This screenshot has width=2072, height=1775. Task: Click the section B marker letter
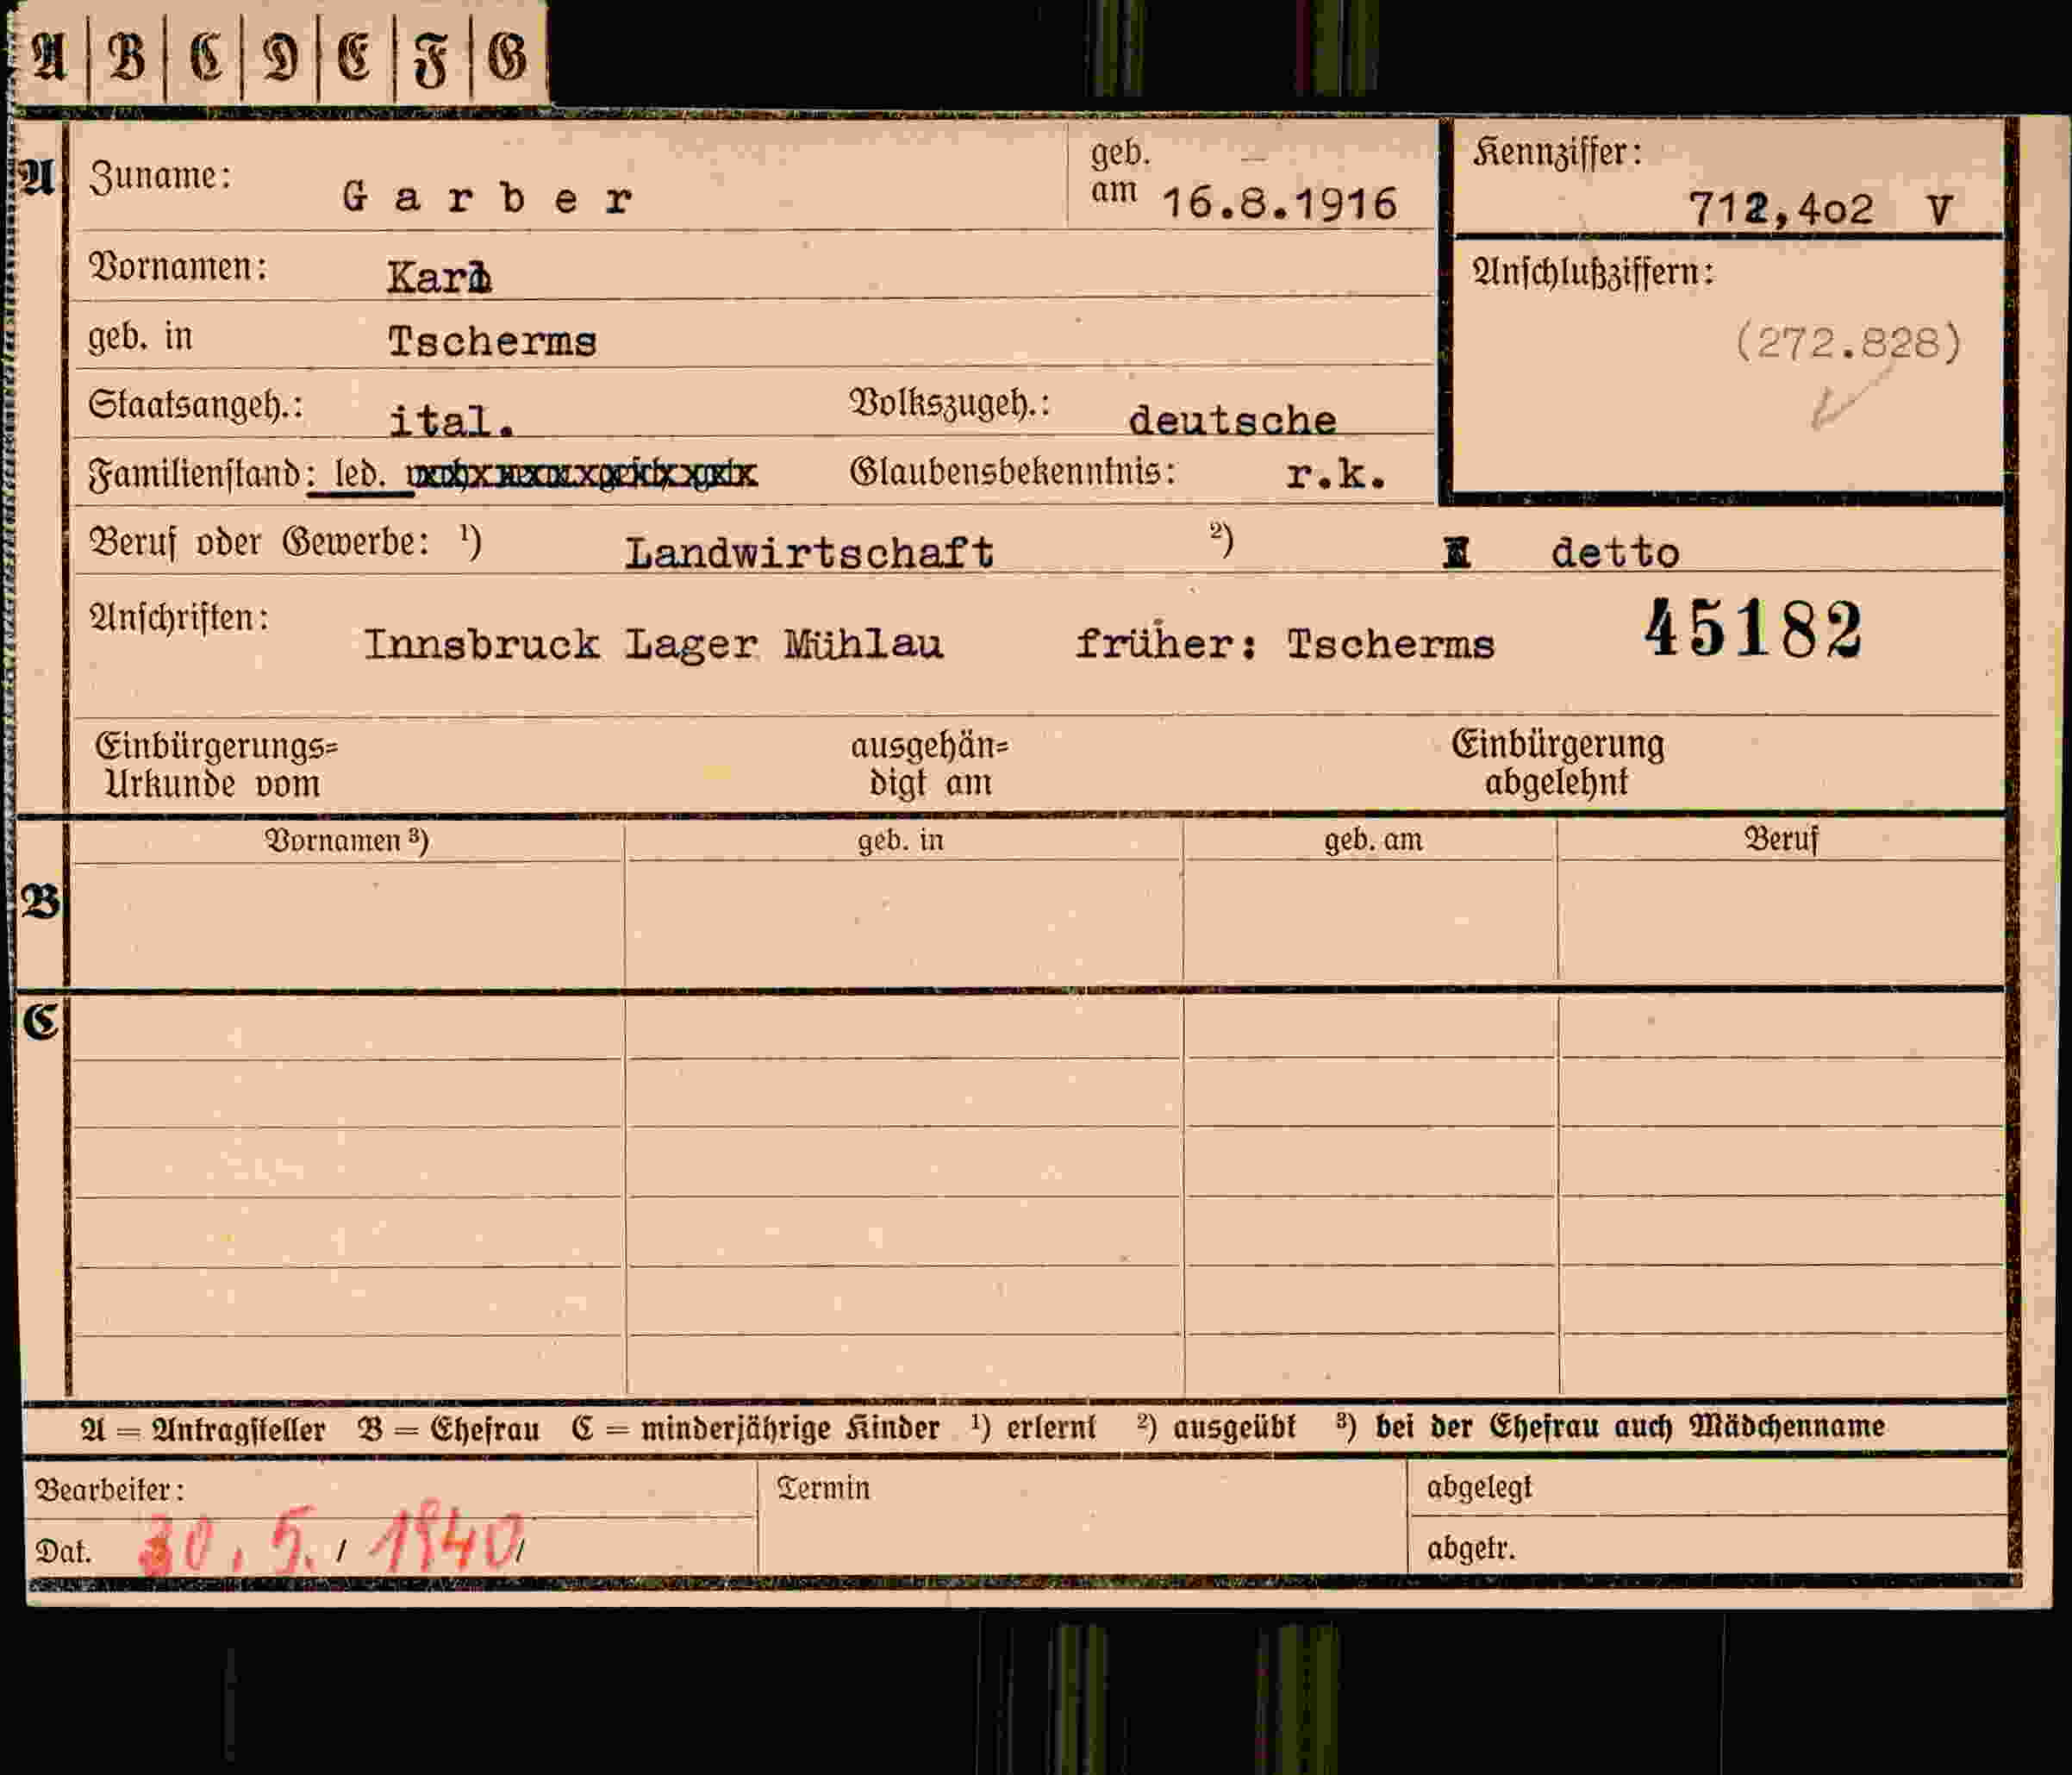(40, 903)
